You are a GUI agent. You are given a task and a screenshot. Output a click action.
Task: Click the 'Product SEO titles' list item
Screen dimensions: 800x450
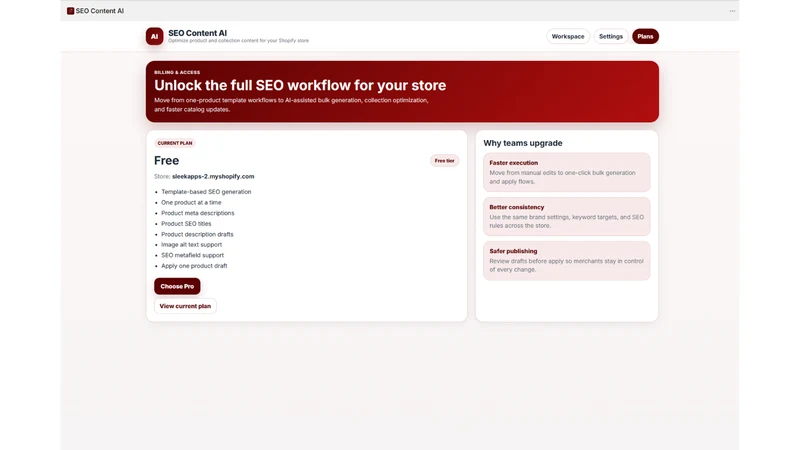pos(186,223)
